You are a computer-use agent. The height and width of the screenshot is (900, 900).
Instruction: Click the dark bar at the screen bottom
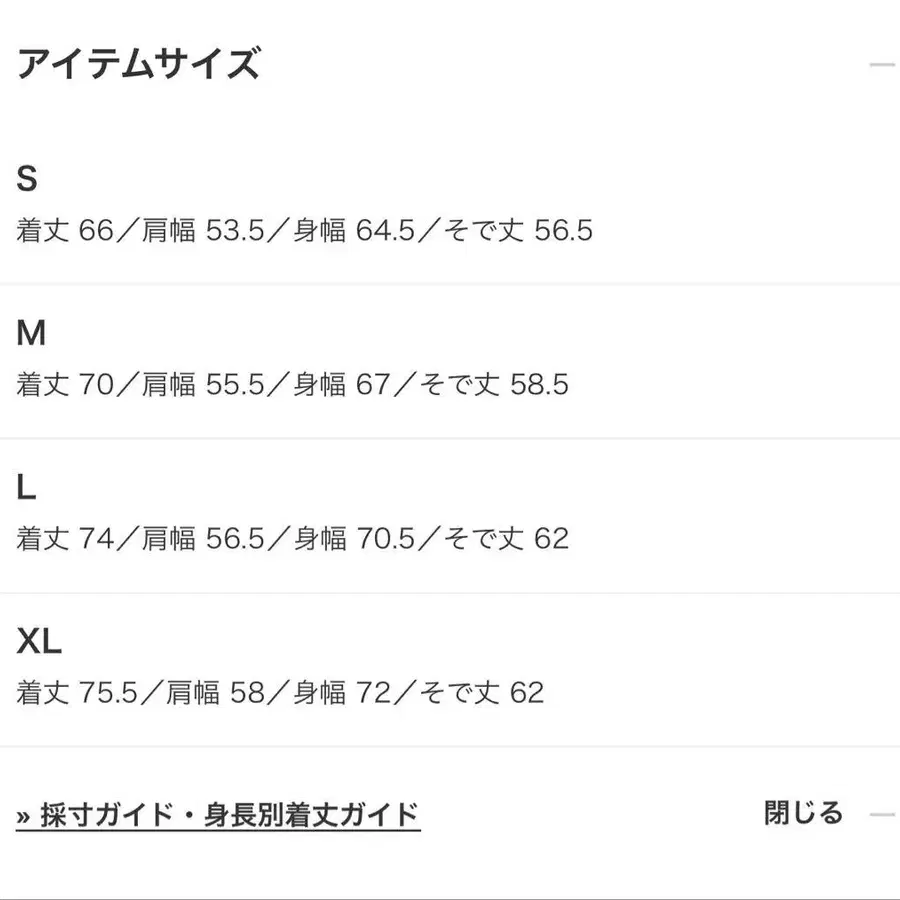click(x=450, y=895)
